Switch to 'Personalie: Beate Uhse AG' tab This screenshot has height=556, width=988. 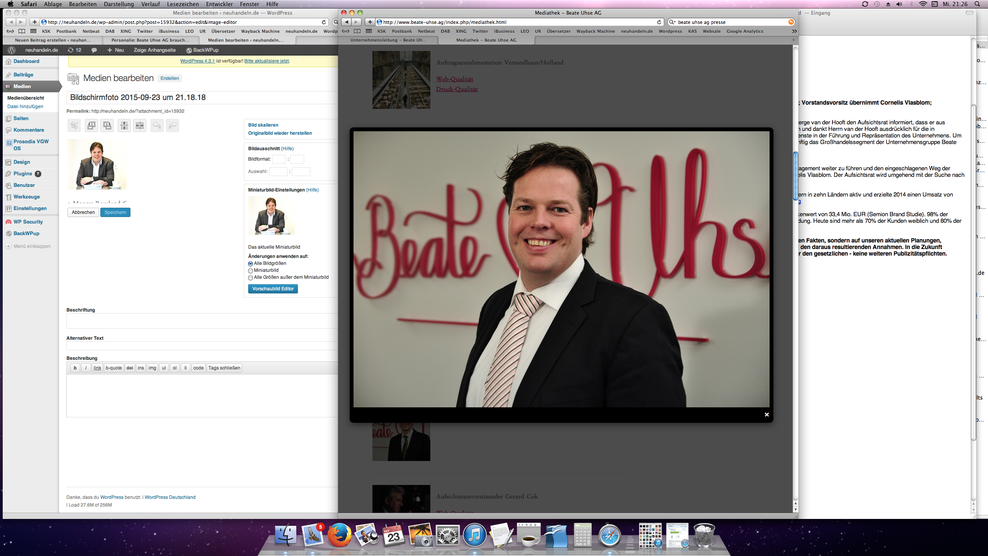pos(149,40)
